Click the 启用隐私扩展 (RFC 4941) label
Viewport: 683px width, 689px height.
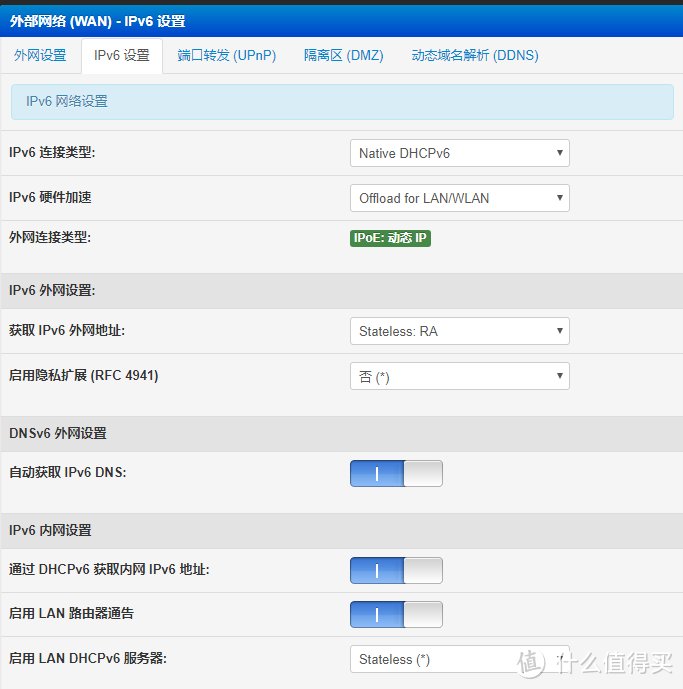[x=84, y=376]
